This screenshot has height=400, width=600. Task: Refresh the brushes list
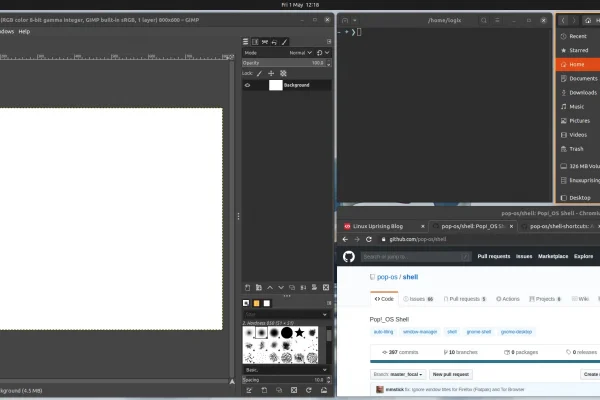tap(309, 390)
